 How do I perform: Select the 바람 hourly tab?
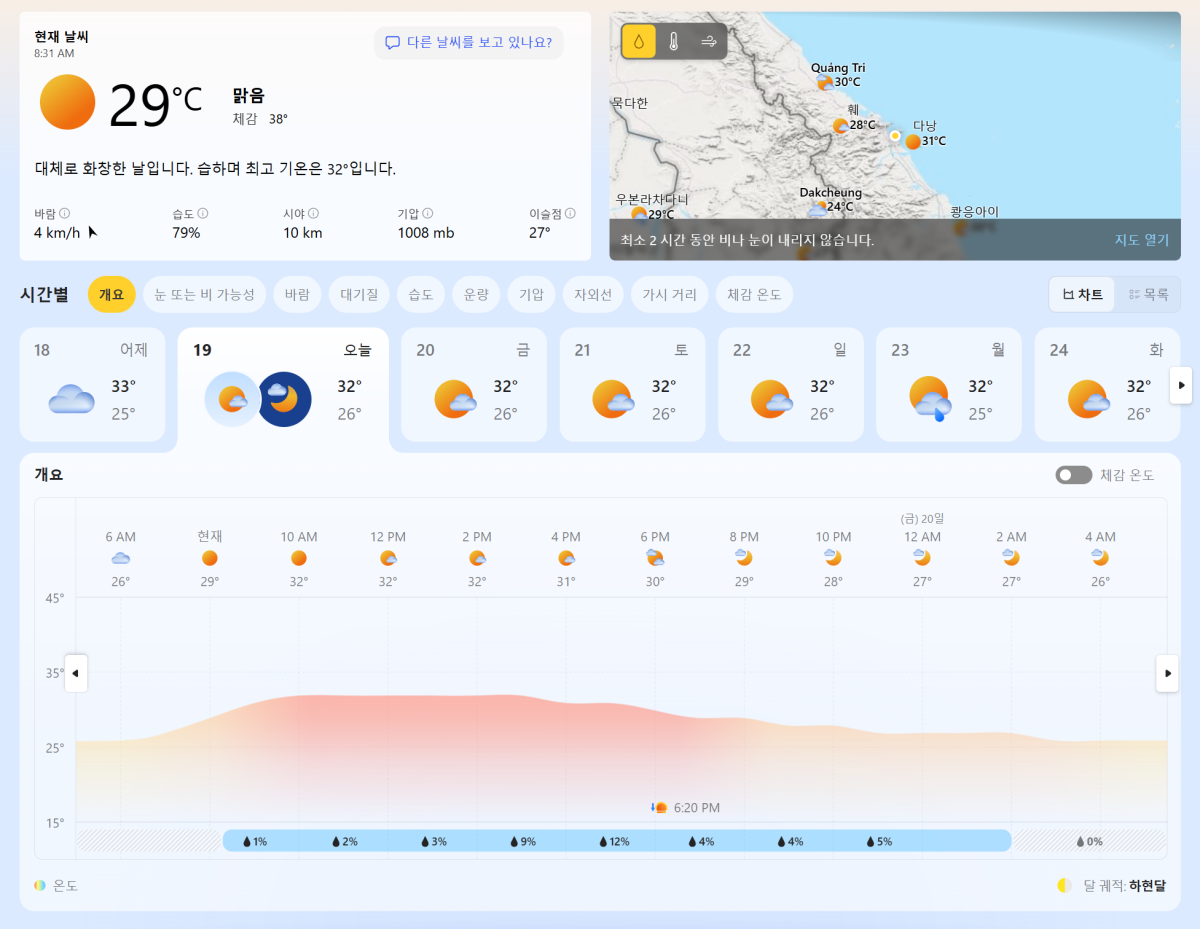tap(297, 295)
